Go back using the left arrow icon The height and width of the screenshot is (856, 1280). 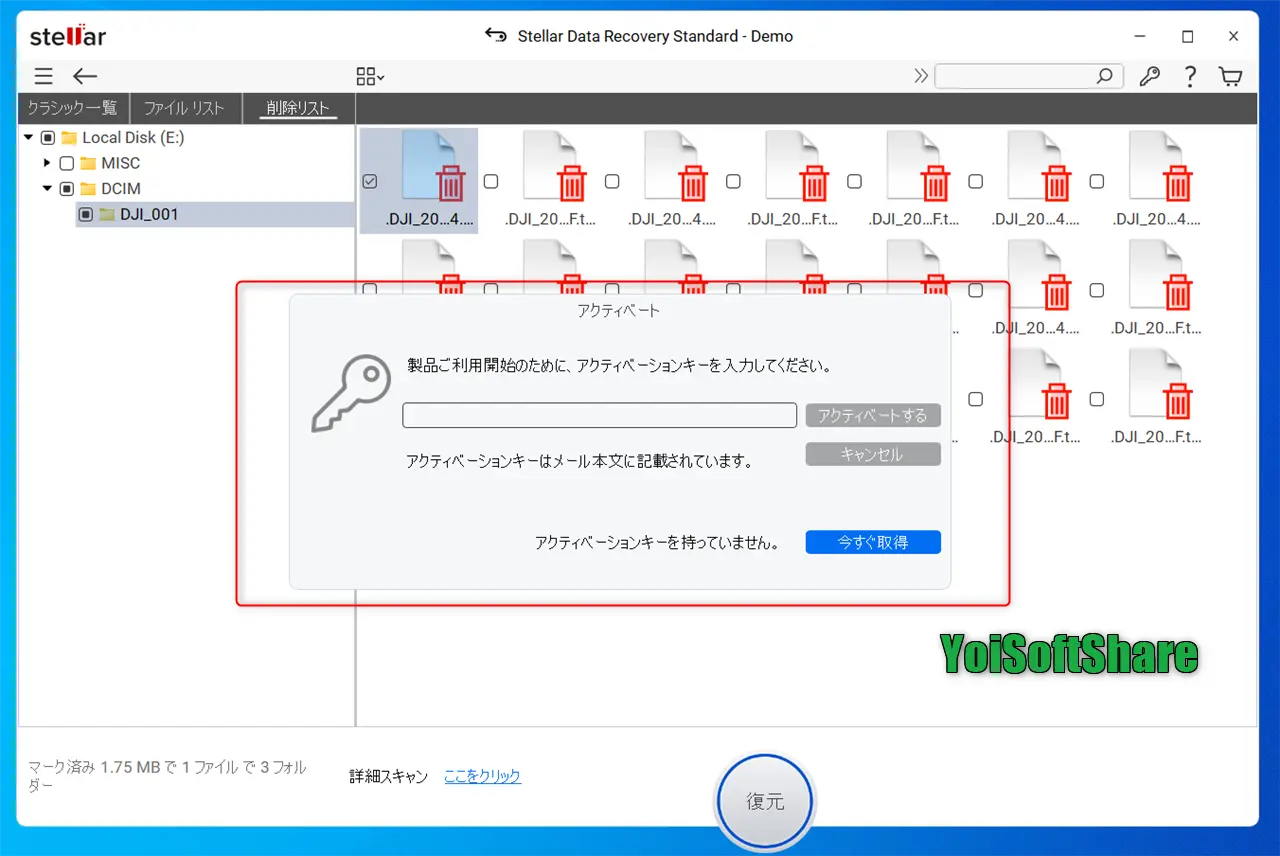[x=85, y=76]
